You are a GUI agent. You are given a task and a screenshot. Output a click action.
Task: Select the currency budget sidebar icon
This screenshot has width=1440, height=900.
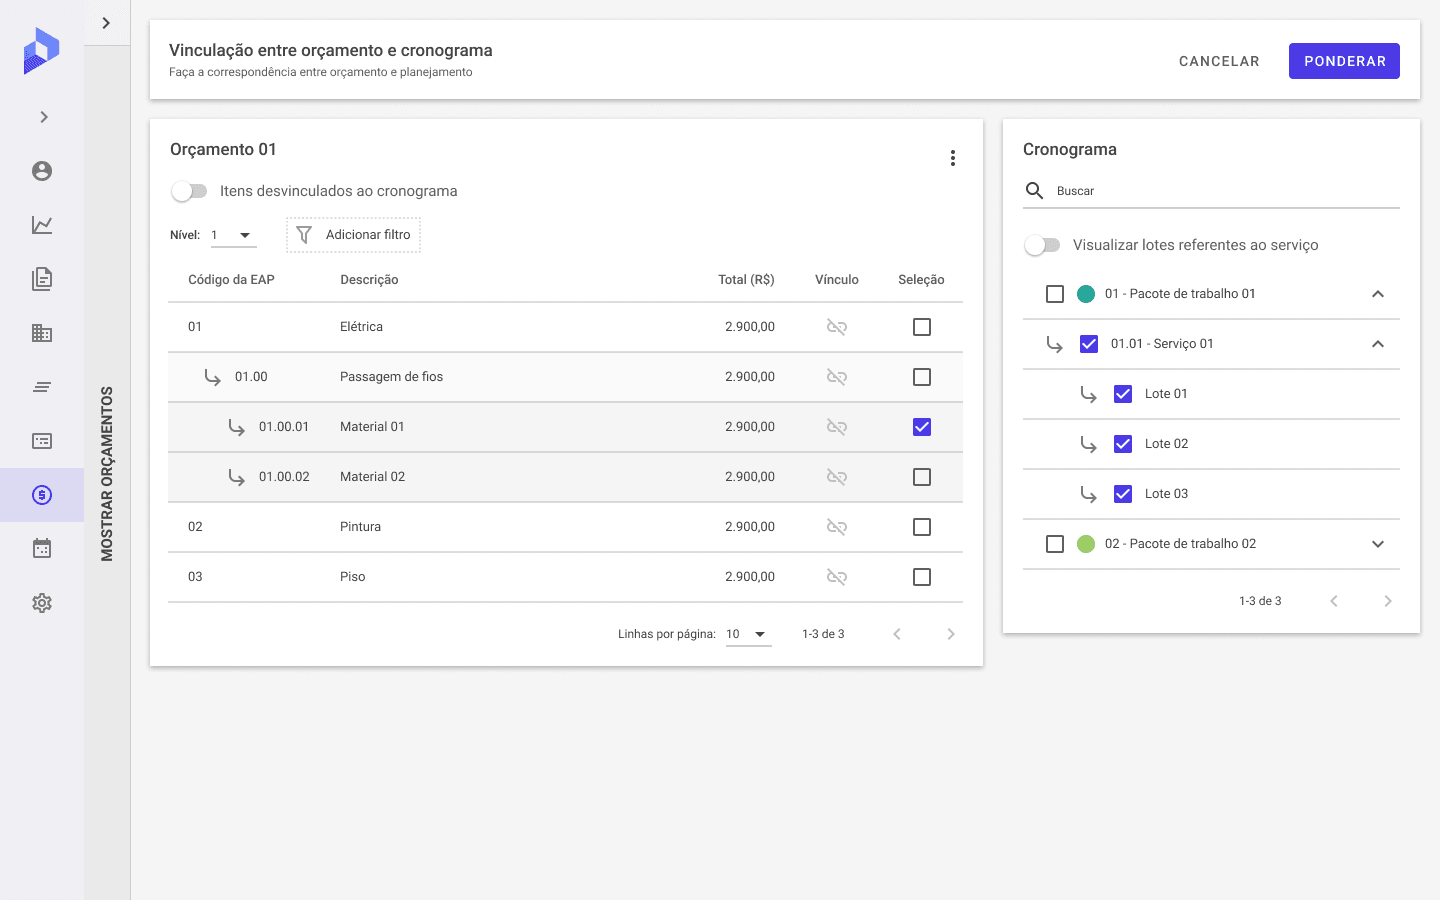pyautogui.click(x=42, y=495)
